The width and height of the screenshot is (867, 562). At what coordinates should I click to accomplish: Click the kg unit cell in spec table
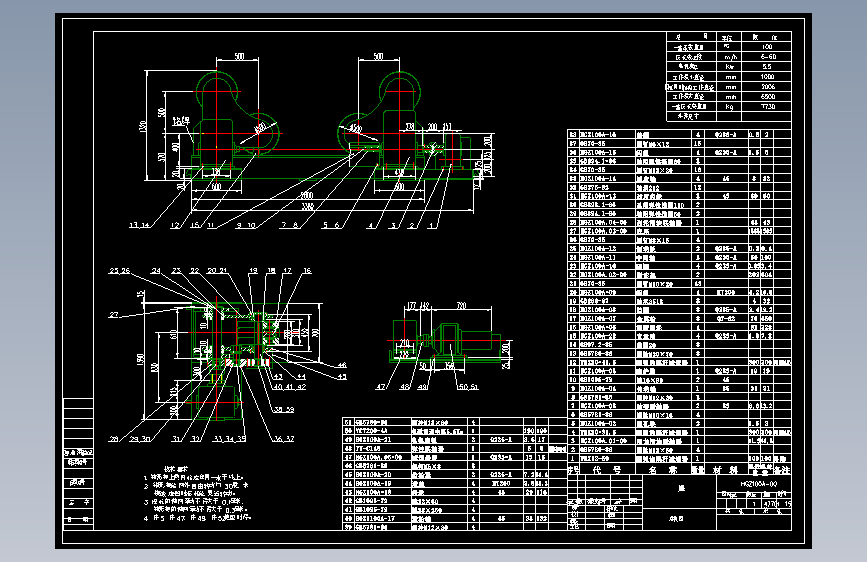point(730,106)
